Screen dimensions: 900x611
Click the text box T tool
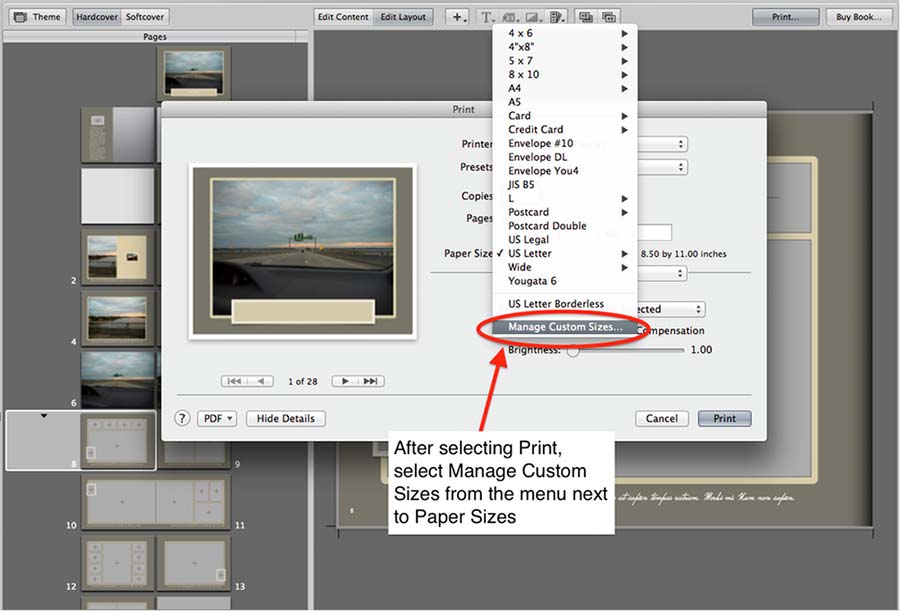pyautogui.click(x=486, y=17)
